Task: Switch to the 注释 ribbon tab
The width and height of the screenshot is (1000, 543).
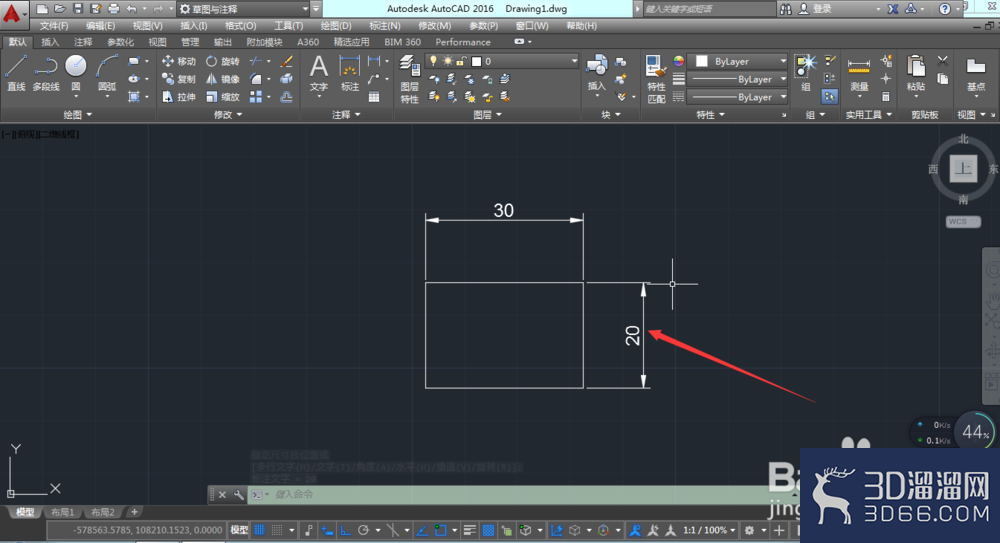Action: pos(83,42)
